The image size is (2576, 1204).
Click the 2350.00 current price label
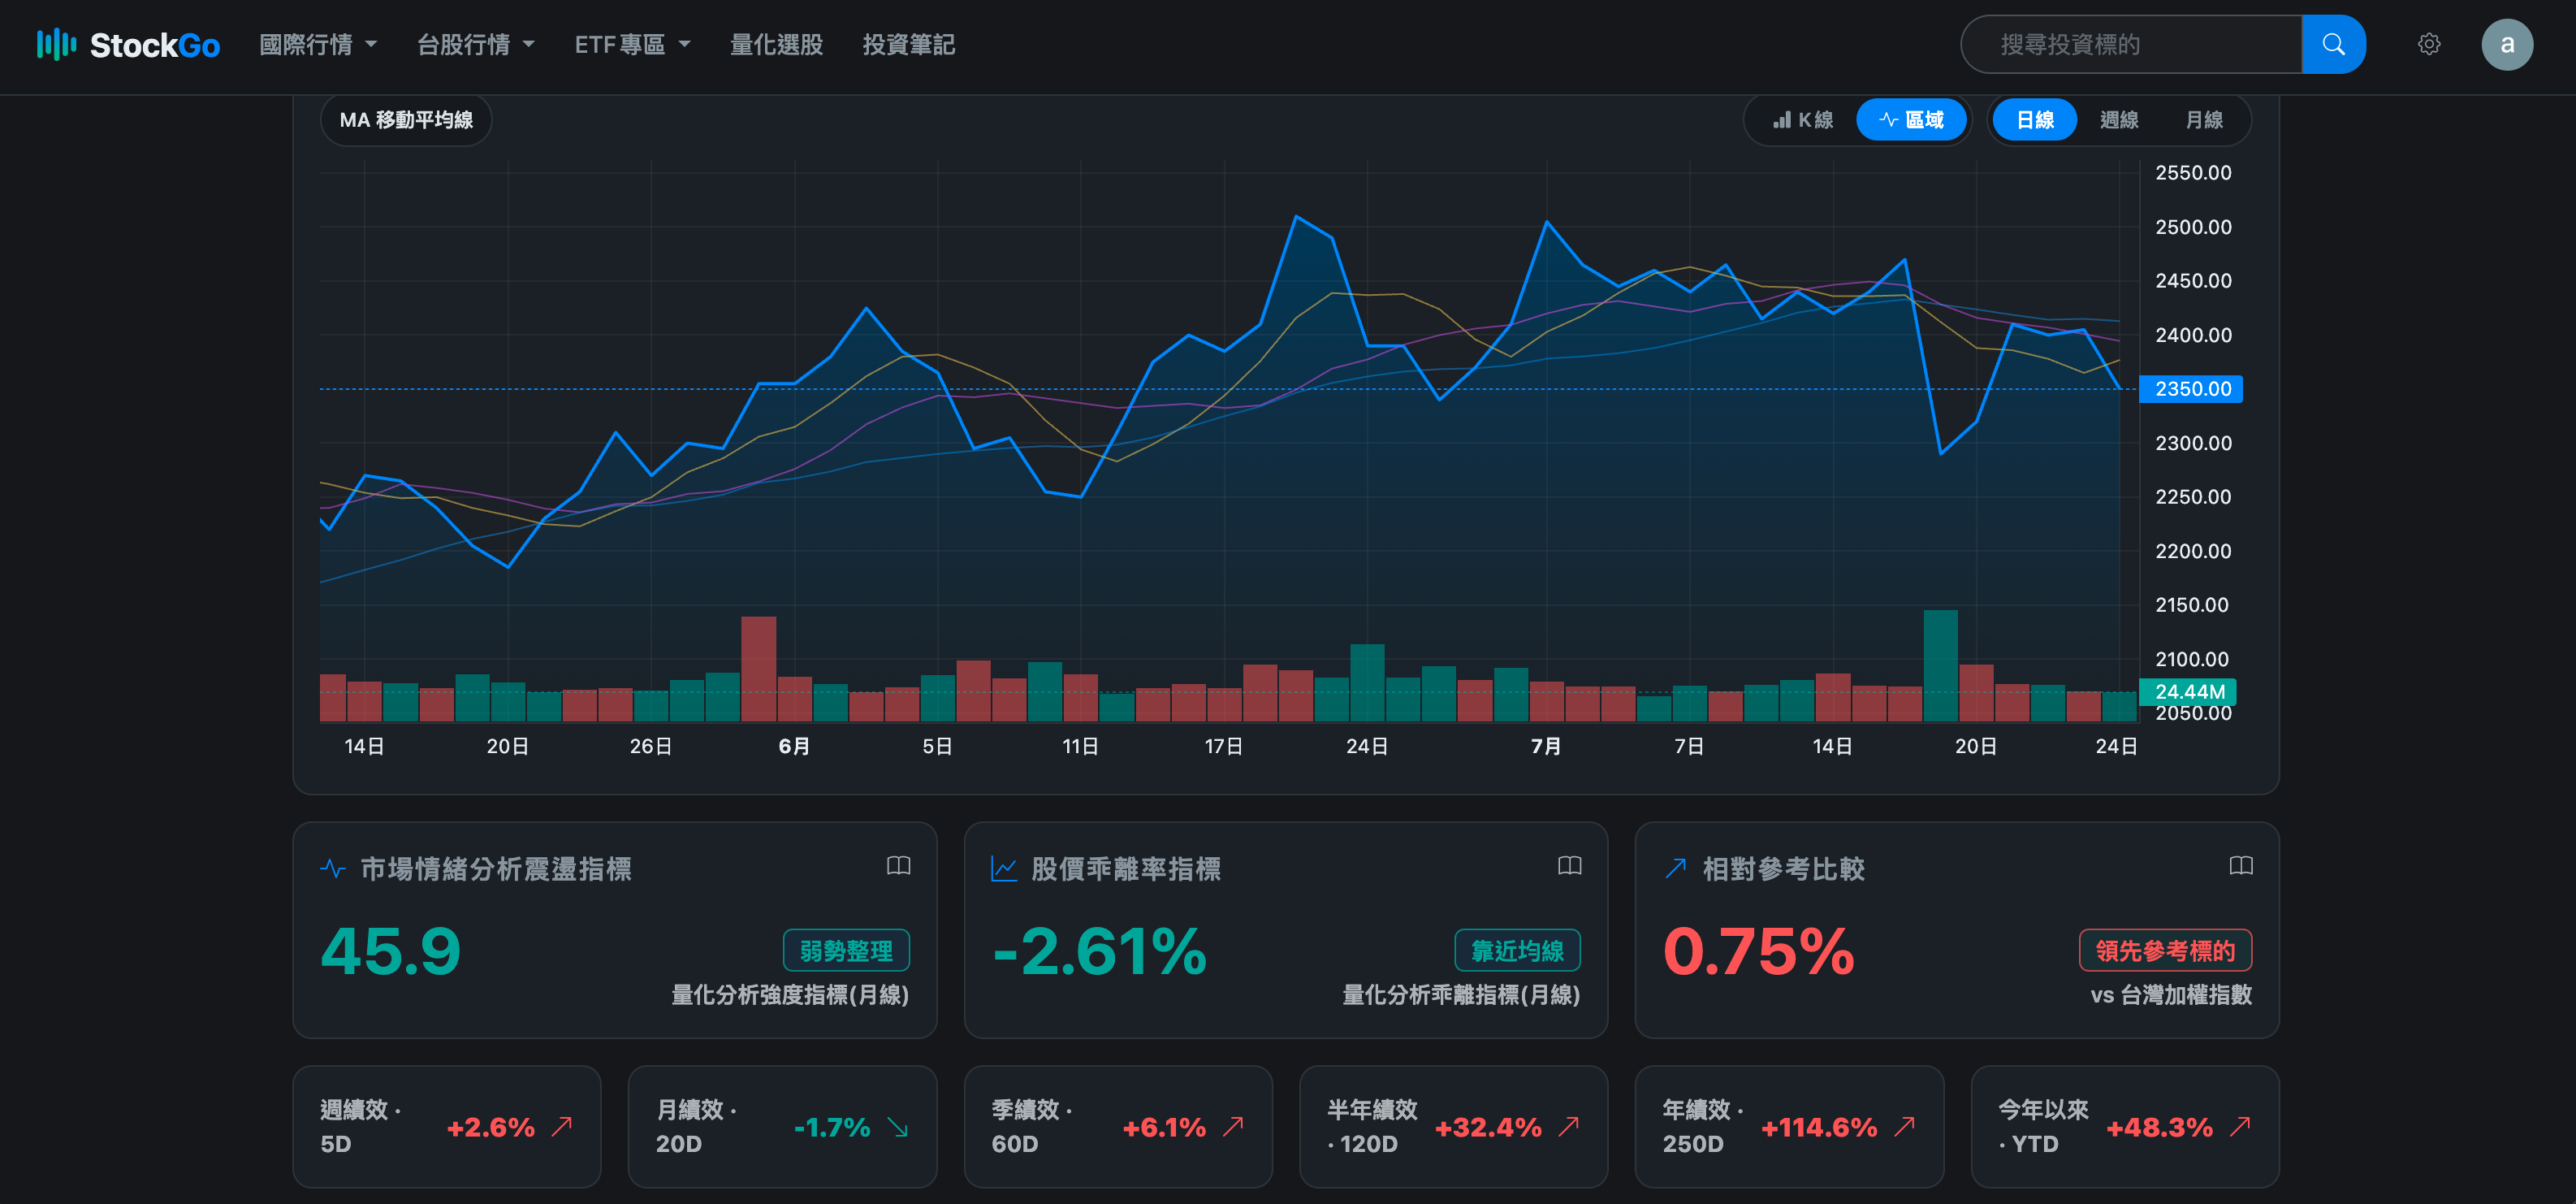pos(2191,389)
